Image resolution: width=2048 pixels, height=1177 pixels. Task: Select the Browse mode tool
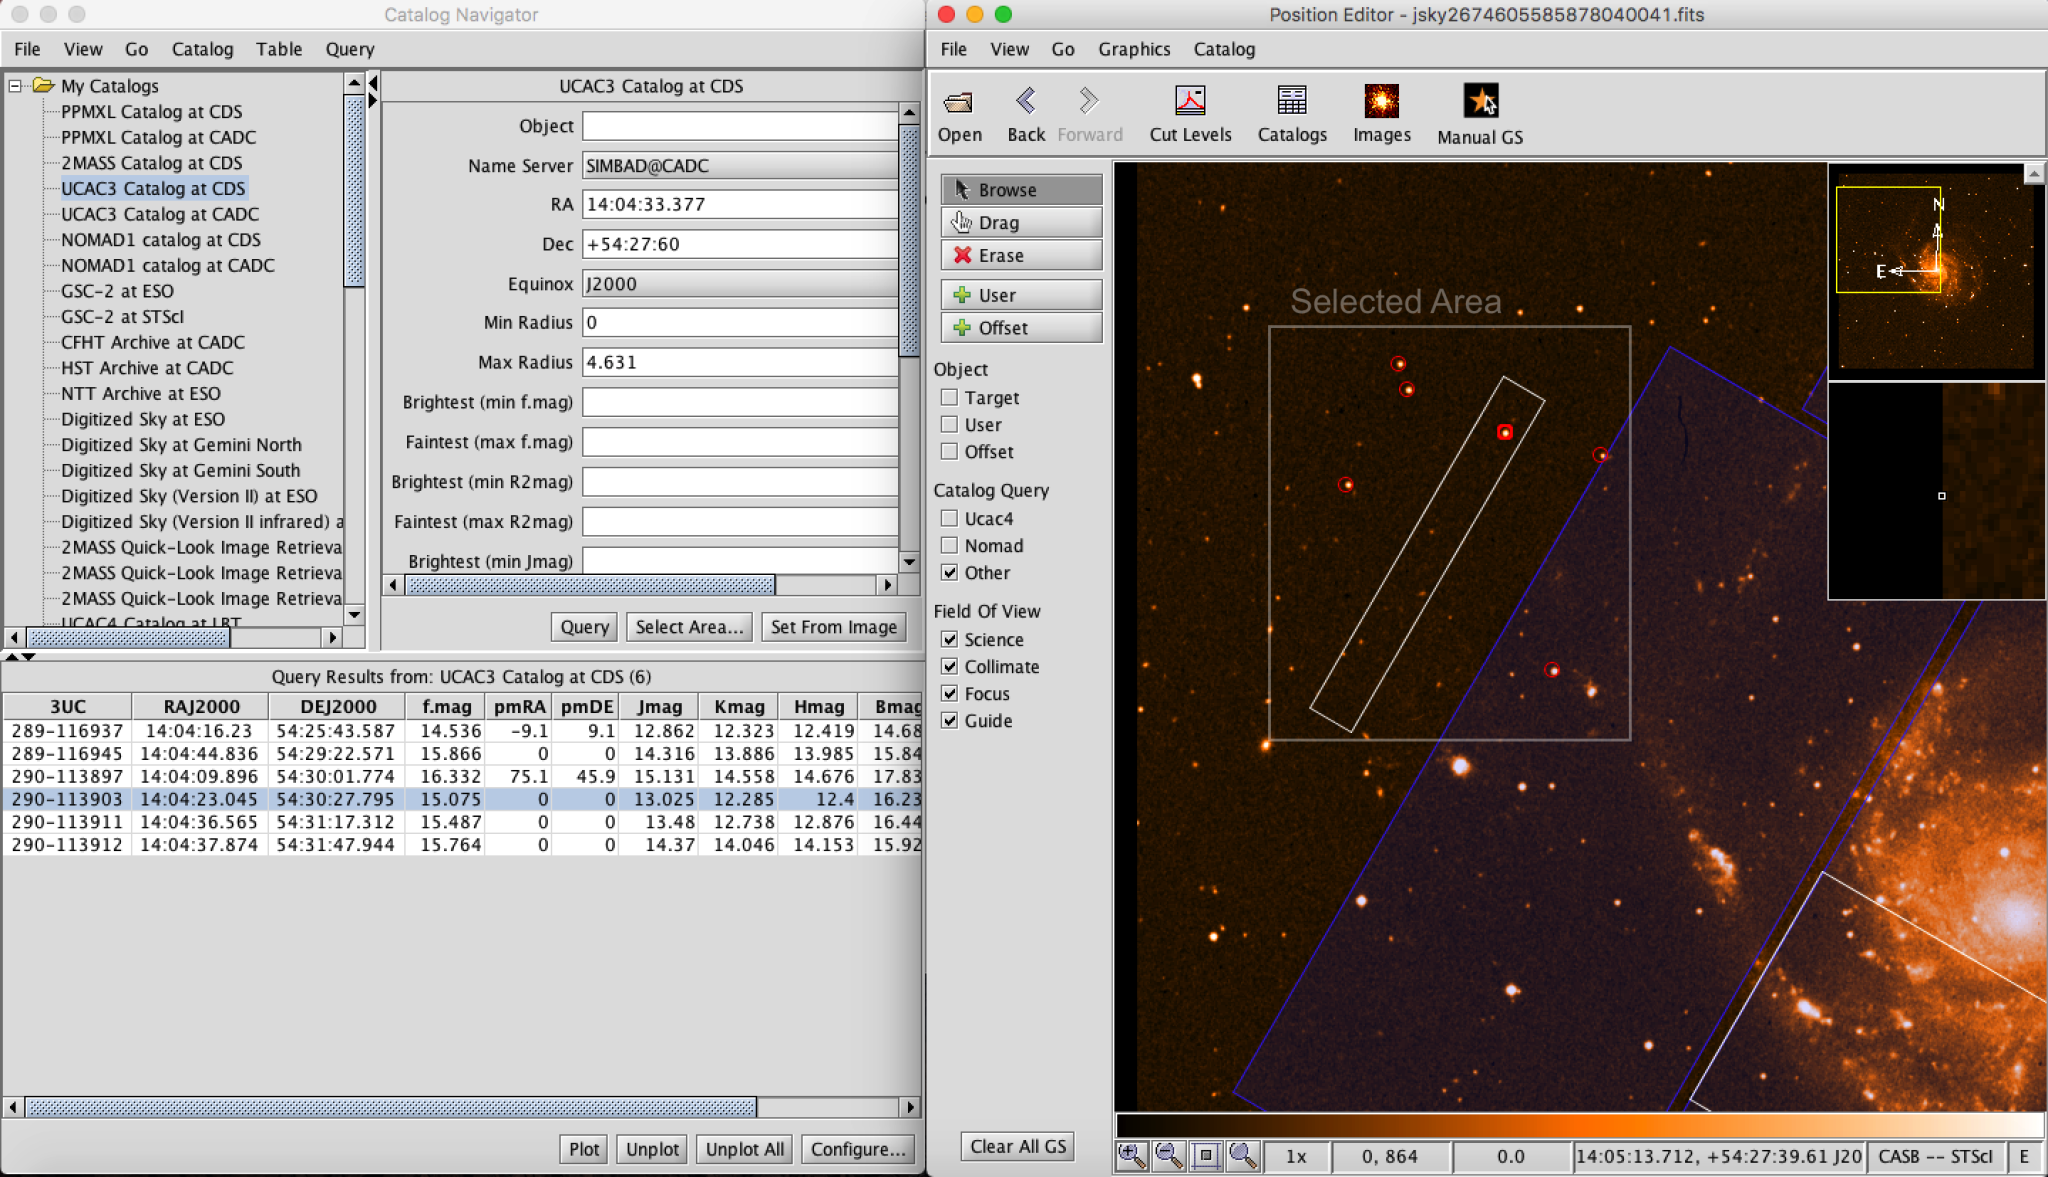click(x=1021, y=189)
